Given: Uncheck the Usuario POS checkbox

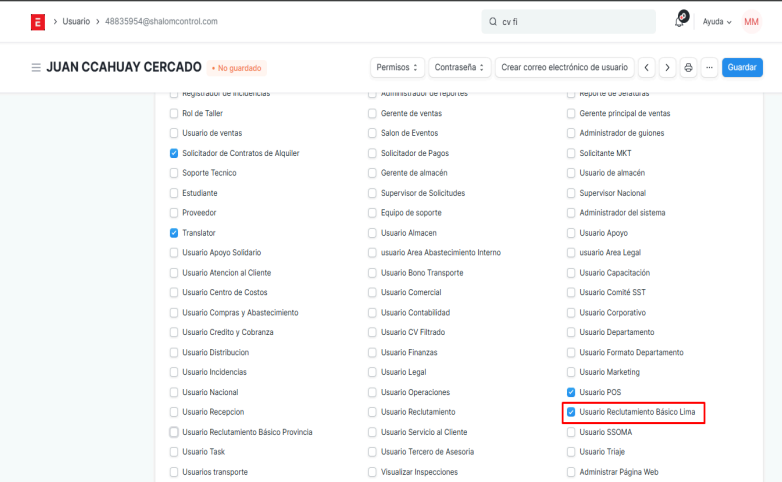Looking at the screenshot, I should [571, 392].
